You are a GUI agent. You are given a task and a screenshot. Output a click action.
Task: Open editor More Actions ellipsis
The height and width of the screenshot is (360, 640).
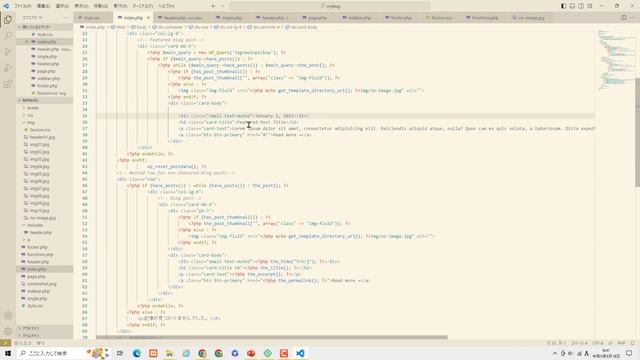coord(633,18)
